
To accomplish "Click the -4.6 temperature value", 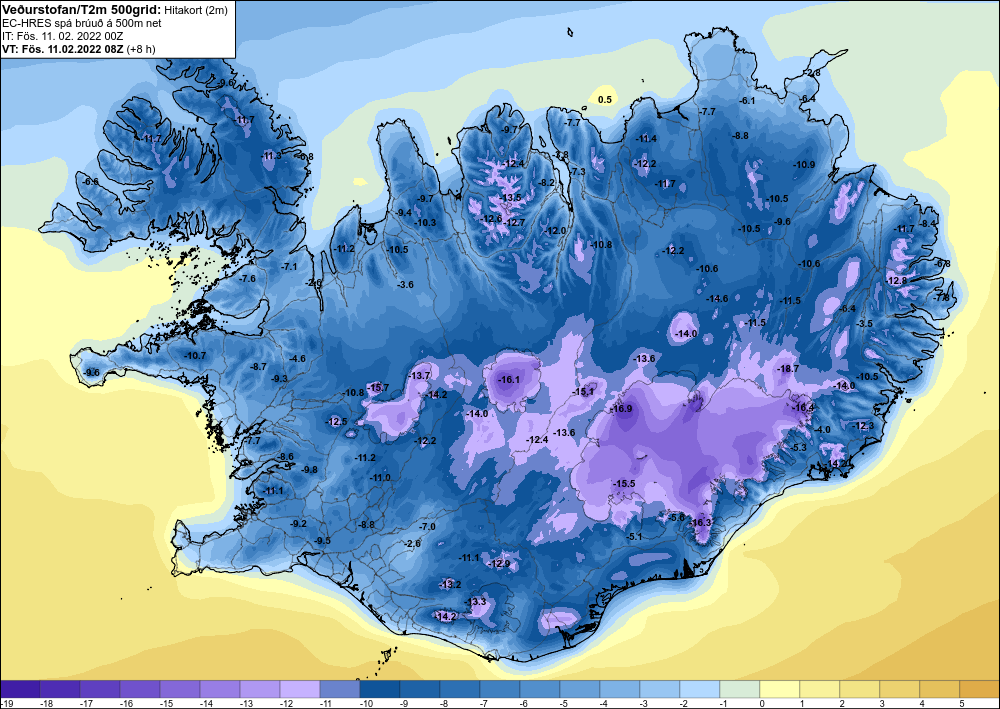I will [298, 359].
